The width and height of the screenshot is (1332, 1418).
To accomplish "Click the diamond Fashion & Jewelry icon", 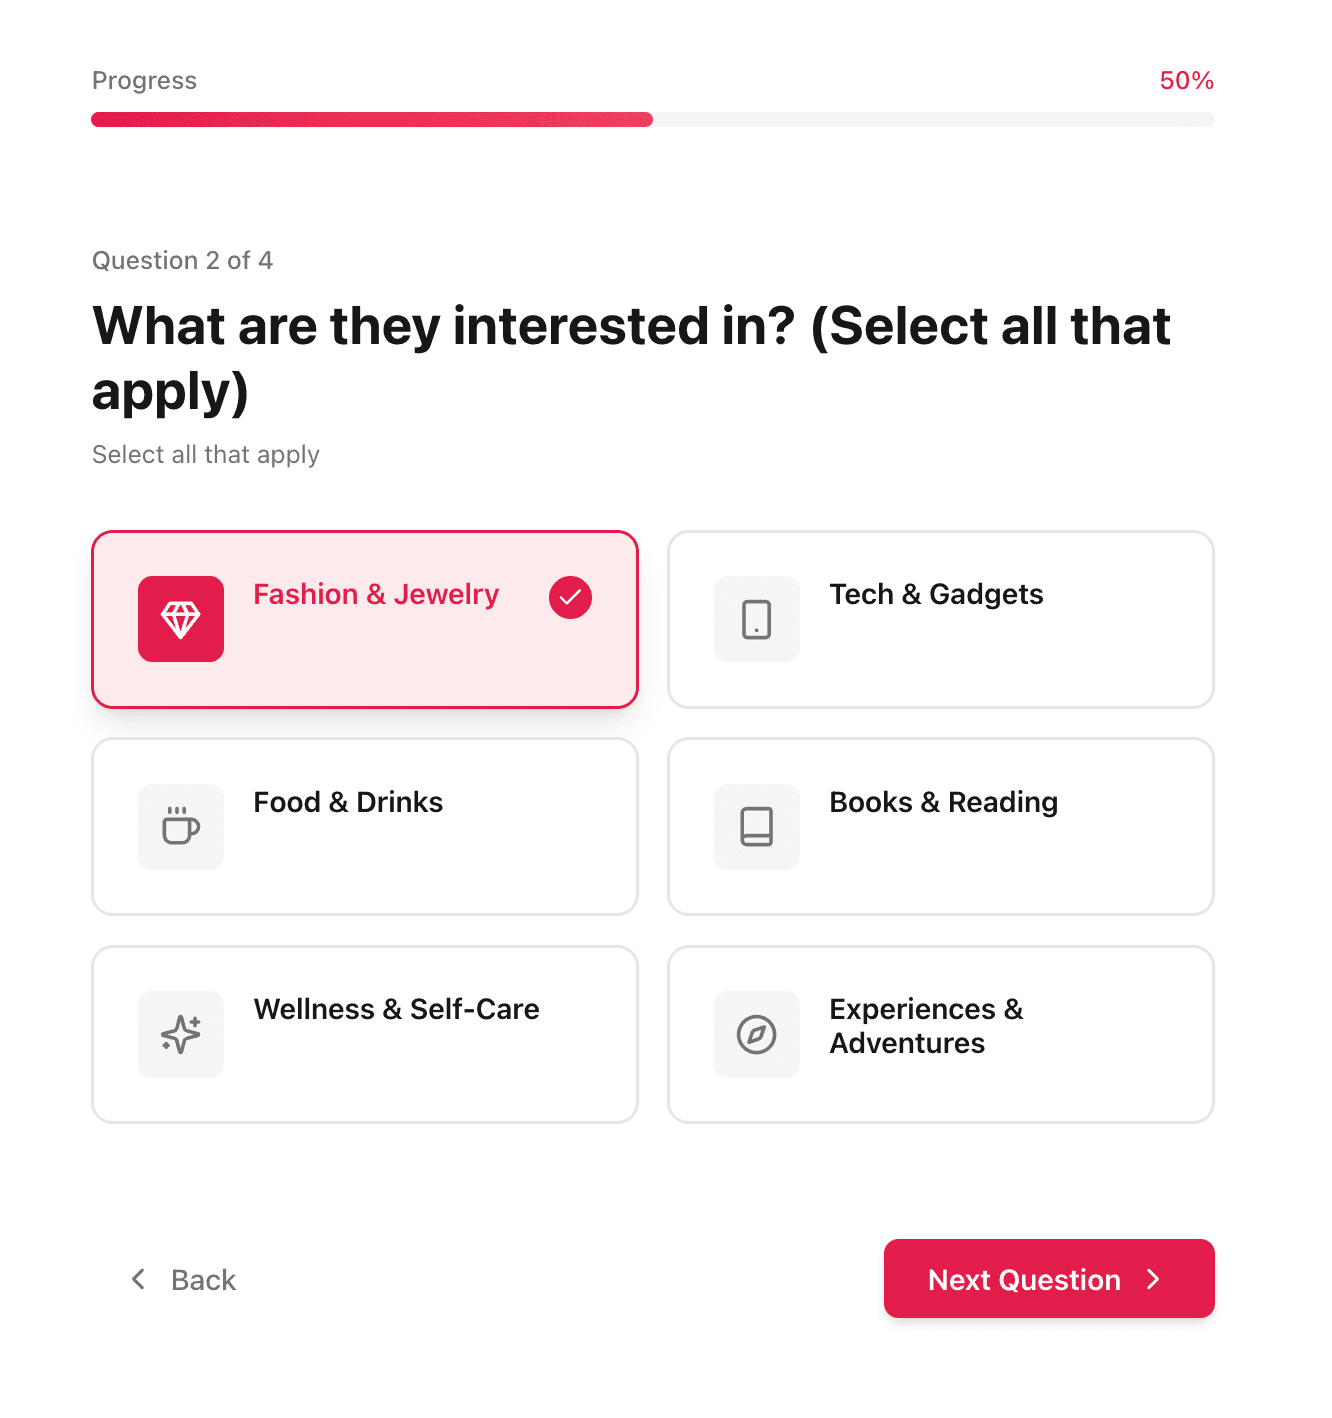I will coord(181,619).
